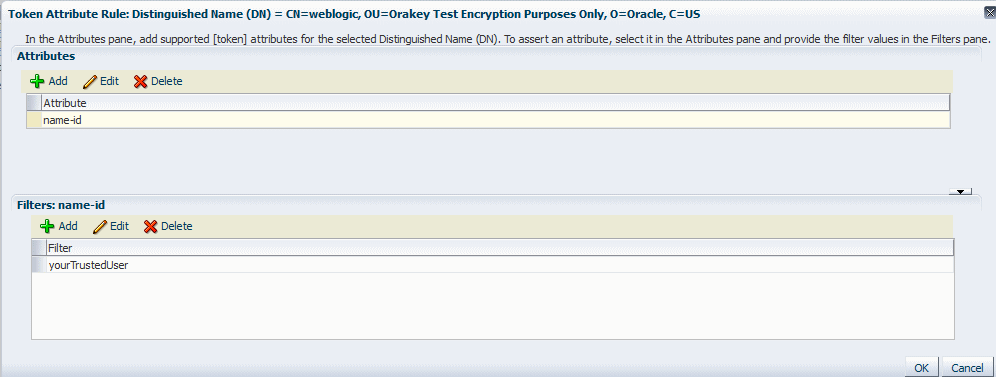Image resolution: width=996 pixels, height=377 pixels.
Task: Collapse the Attributes pane with splitter arrow
Action: (x=960, y=191)
